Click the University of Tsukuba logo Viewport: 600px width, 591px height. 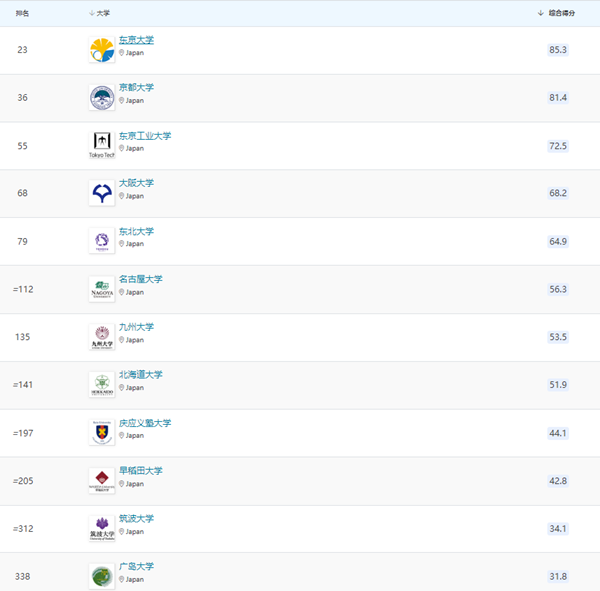click(x=102, y=529)
